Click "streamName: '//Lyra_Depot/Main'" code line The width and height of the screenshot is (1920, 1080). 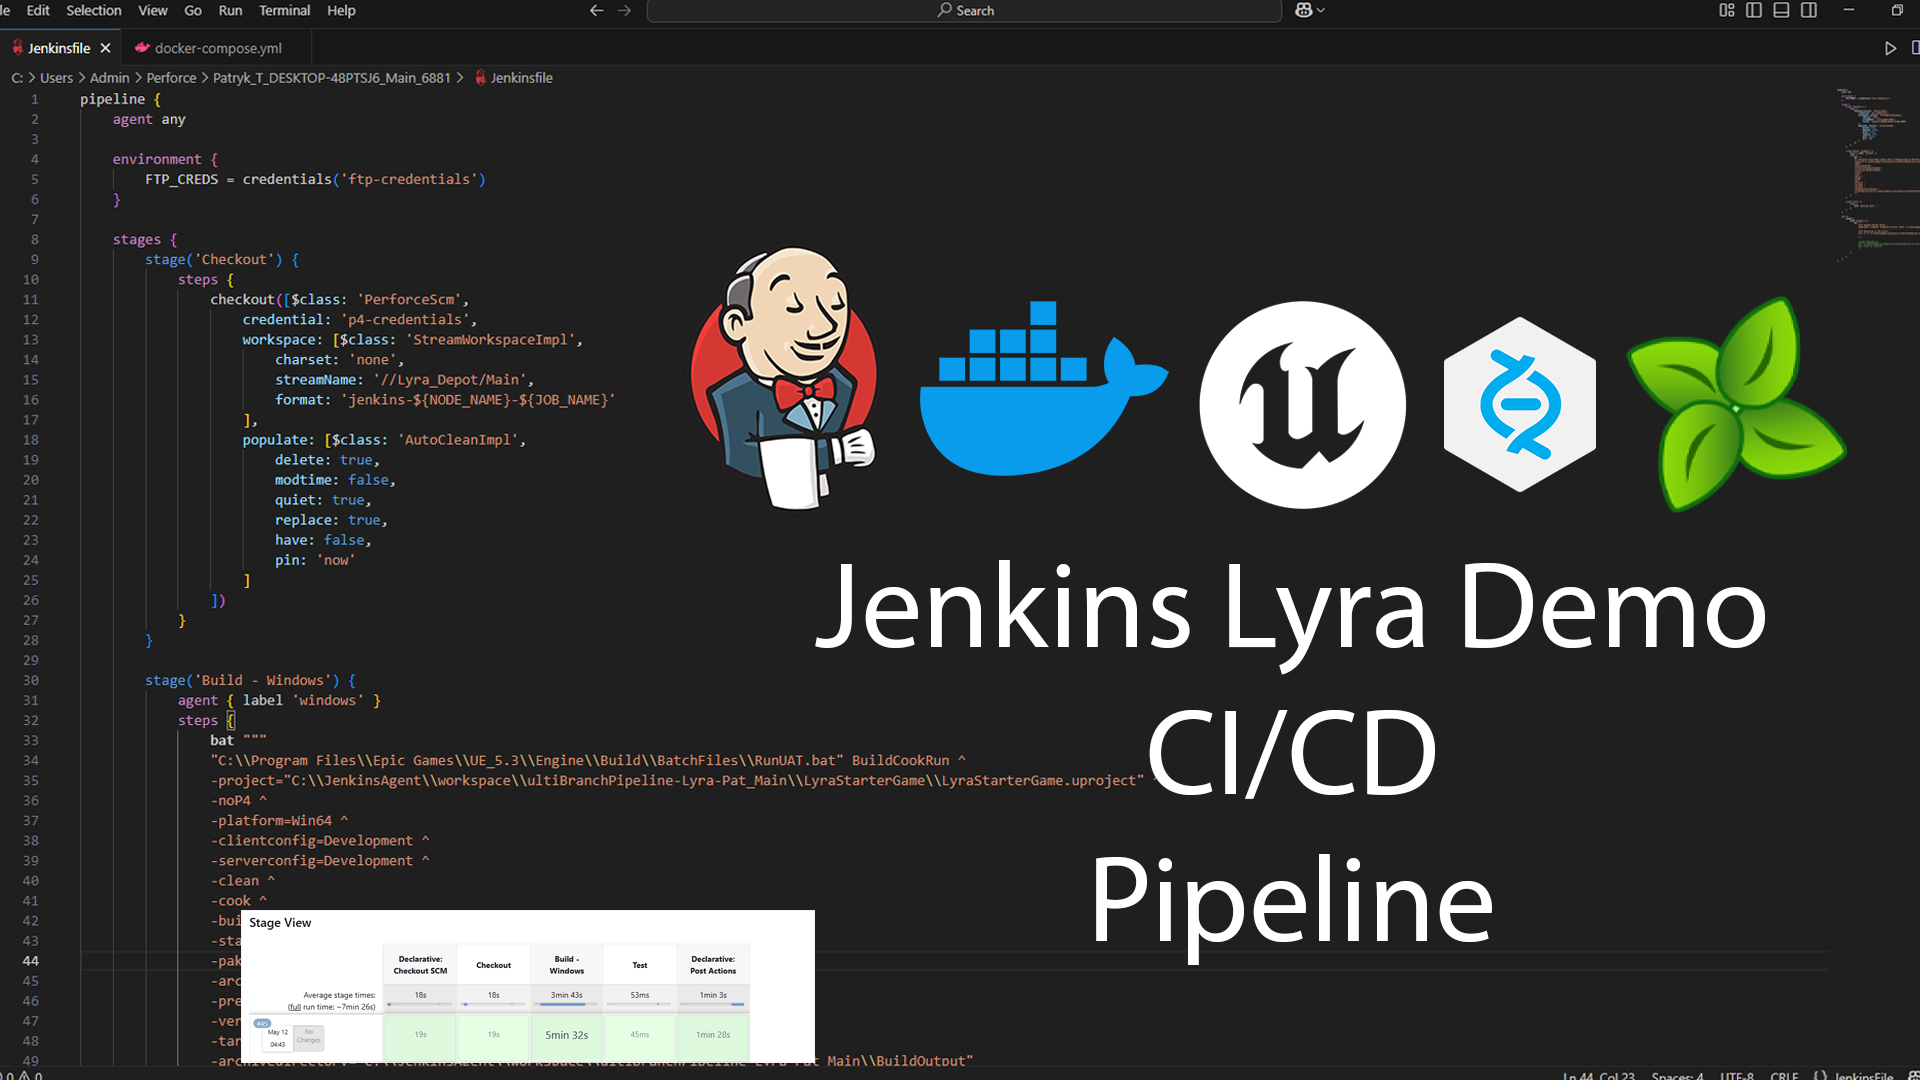coord(404,379)
